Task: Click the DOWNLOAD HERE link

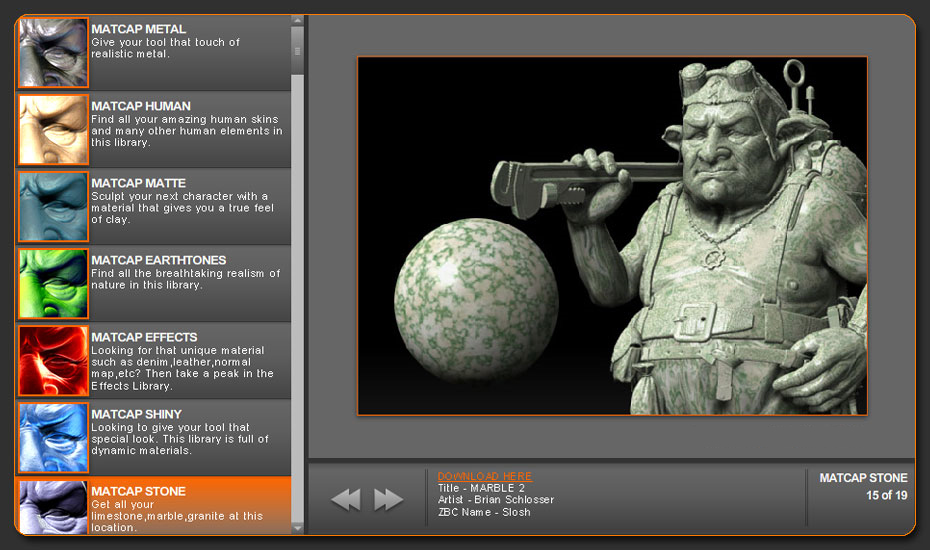Action: [x=484, y=476]
